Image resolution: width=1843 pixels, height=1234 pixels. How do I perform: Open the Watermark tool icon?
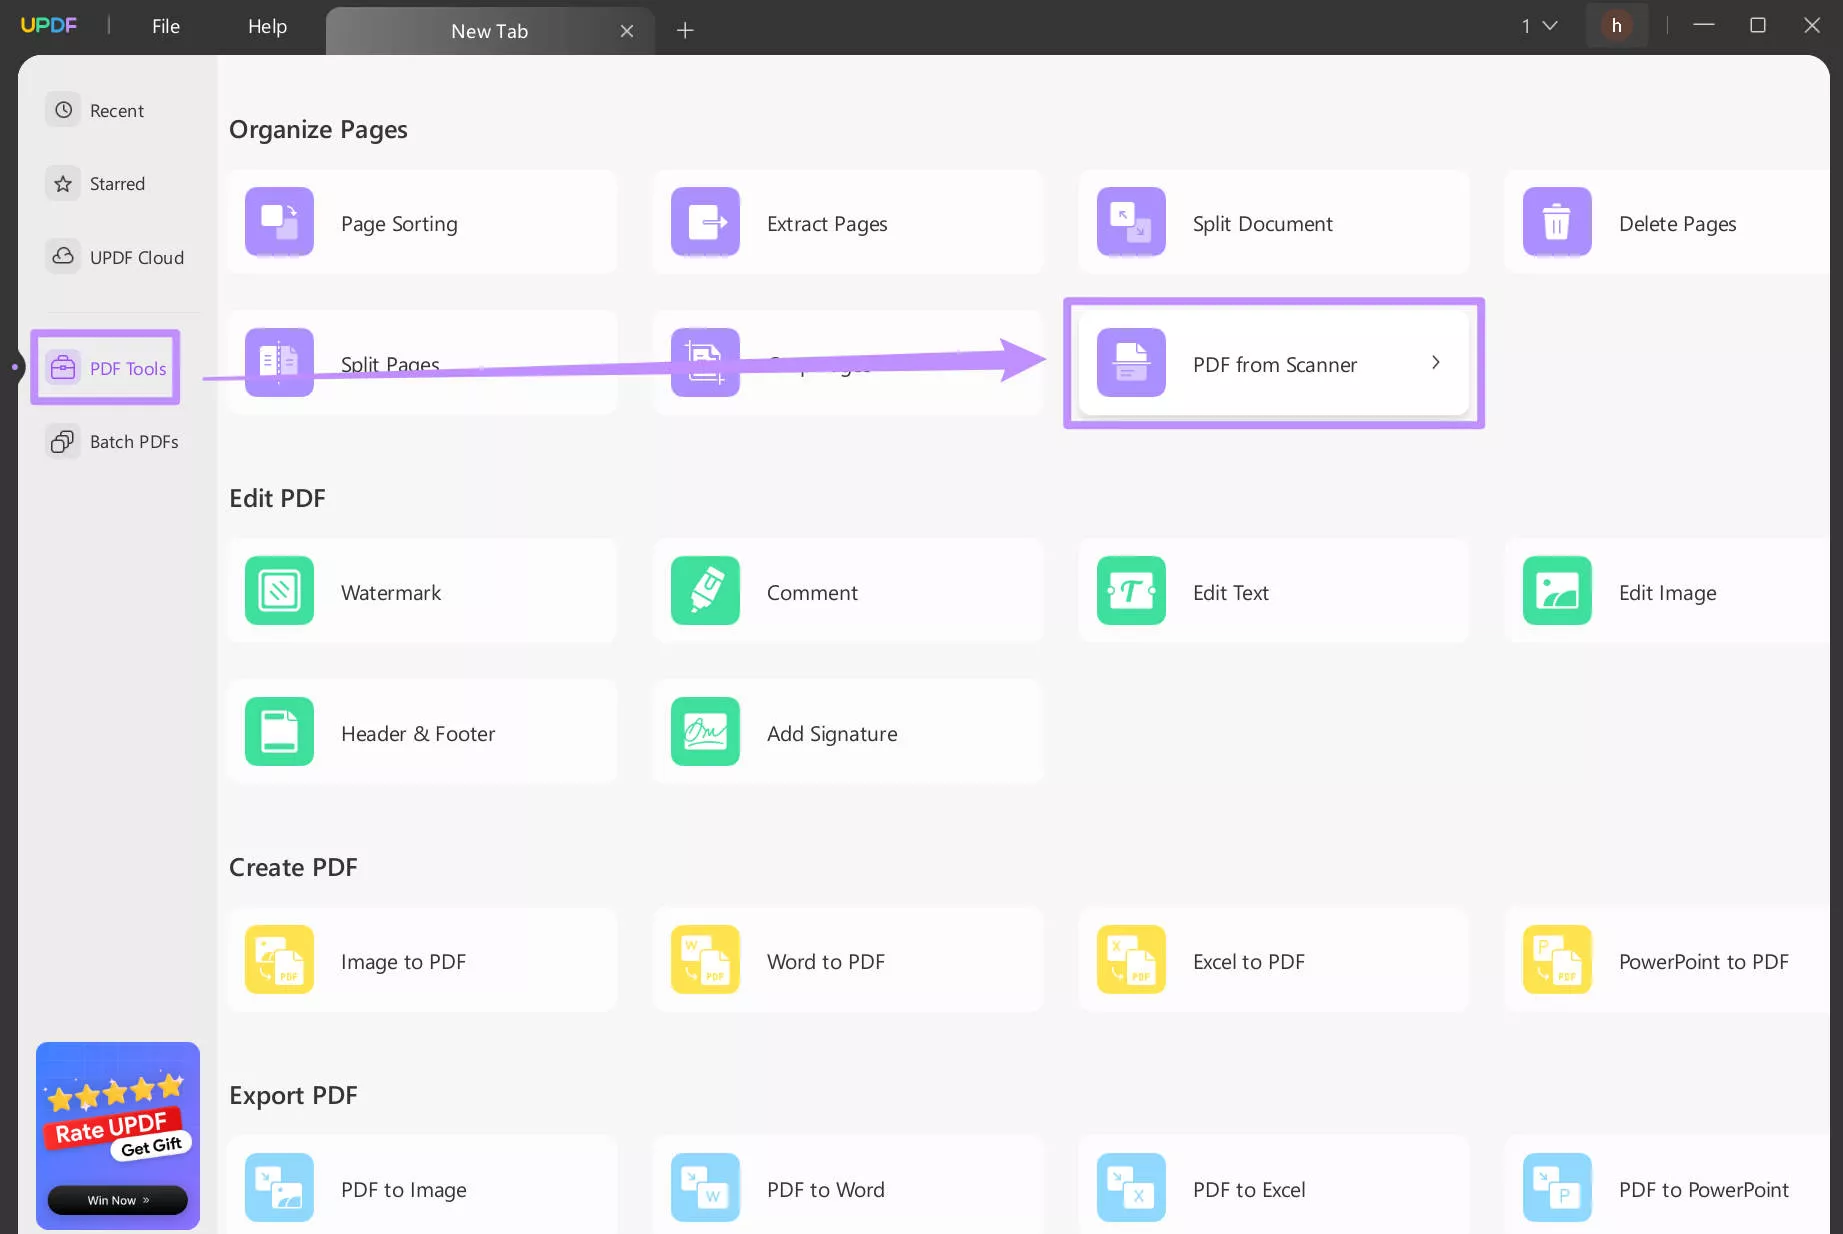pos(279,591)
